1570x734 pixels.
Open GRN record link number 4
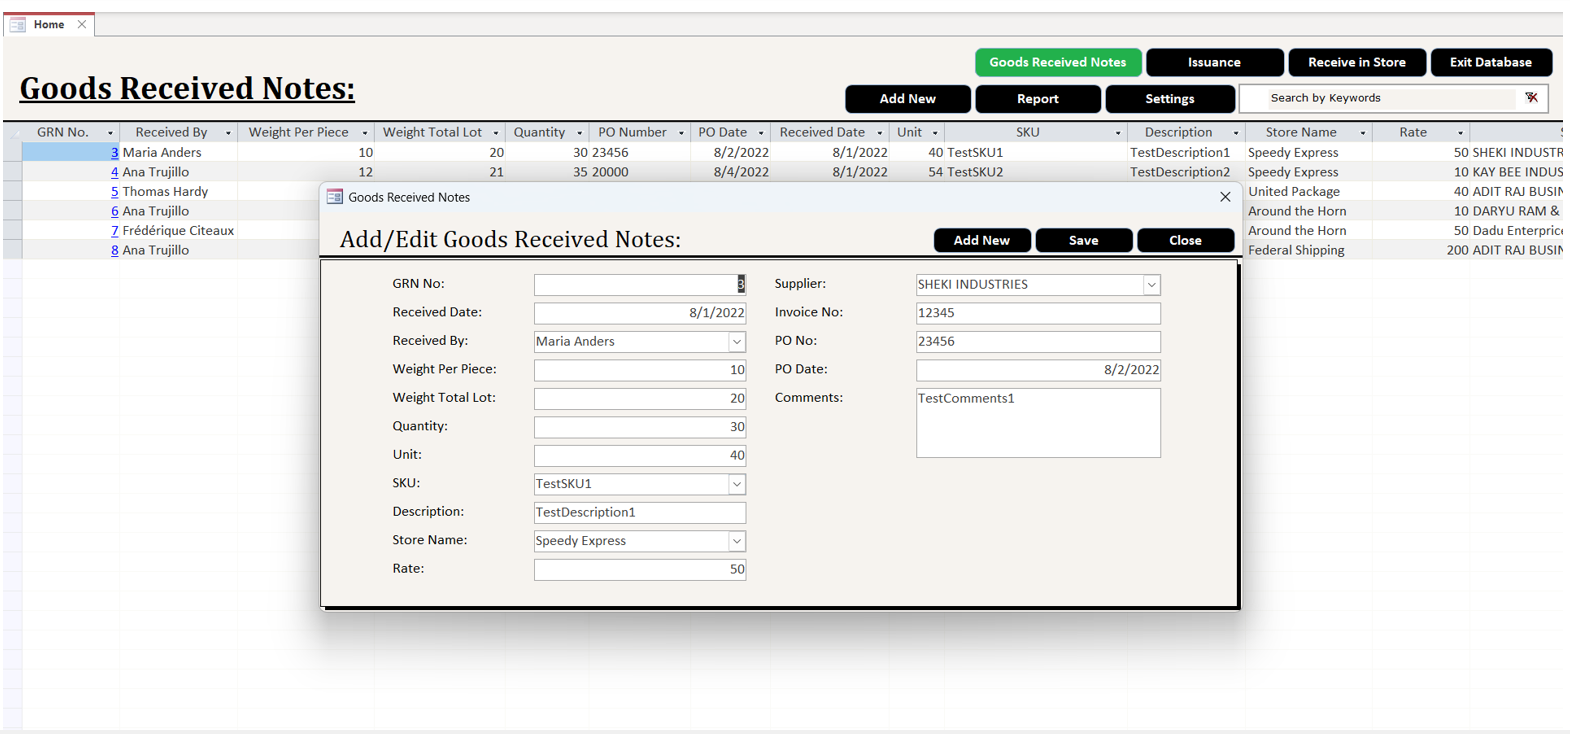[x=114, y=172]
